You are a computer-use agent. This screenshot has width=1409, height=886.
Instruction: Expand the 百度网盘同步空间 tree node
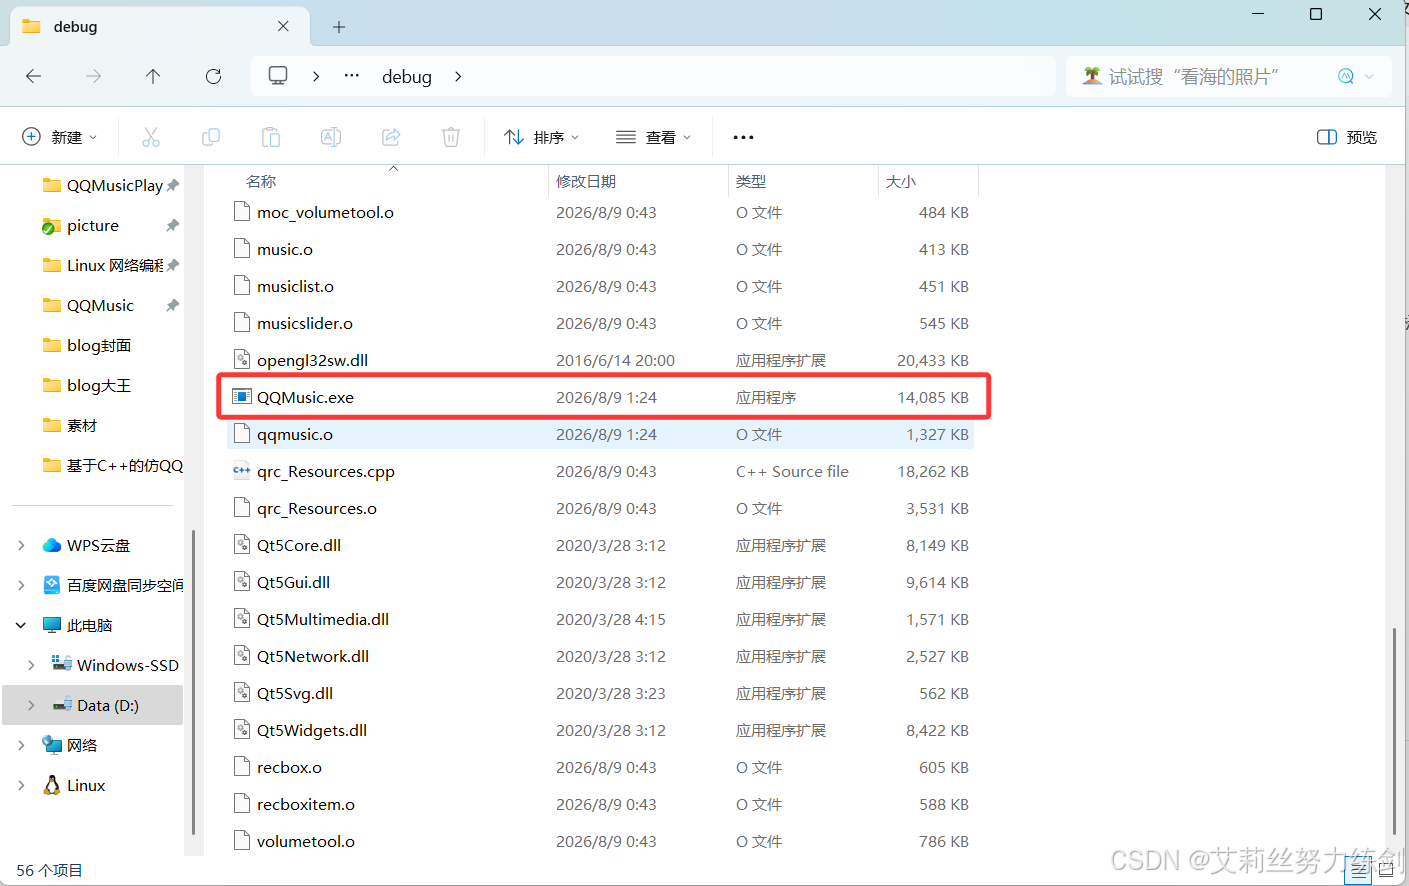coord(21,585)
